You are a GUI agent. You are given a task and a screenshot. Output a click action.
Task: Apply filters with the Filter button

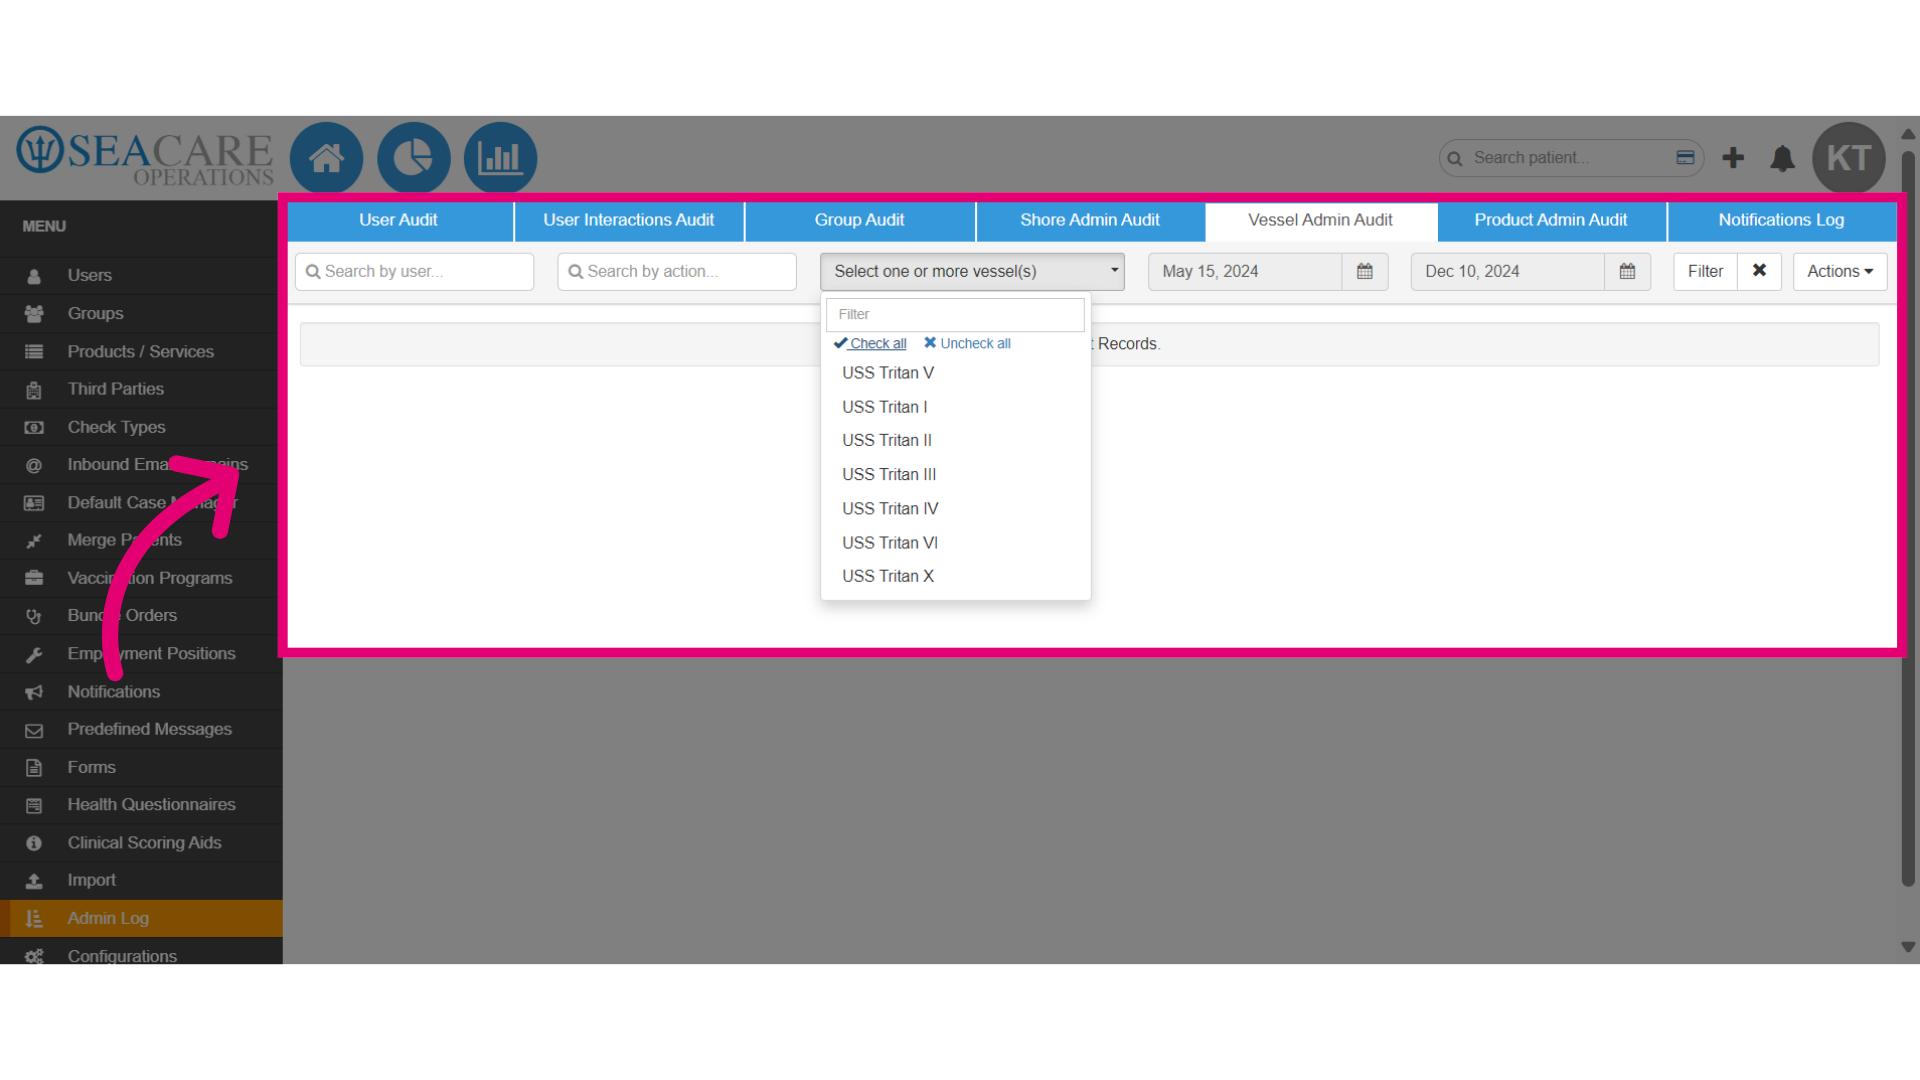point(1705,271)
